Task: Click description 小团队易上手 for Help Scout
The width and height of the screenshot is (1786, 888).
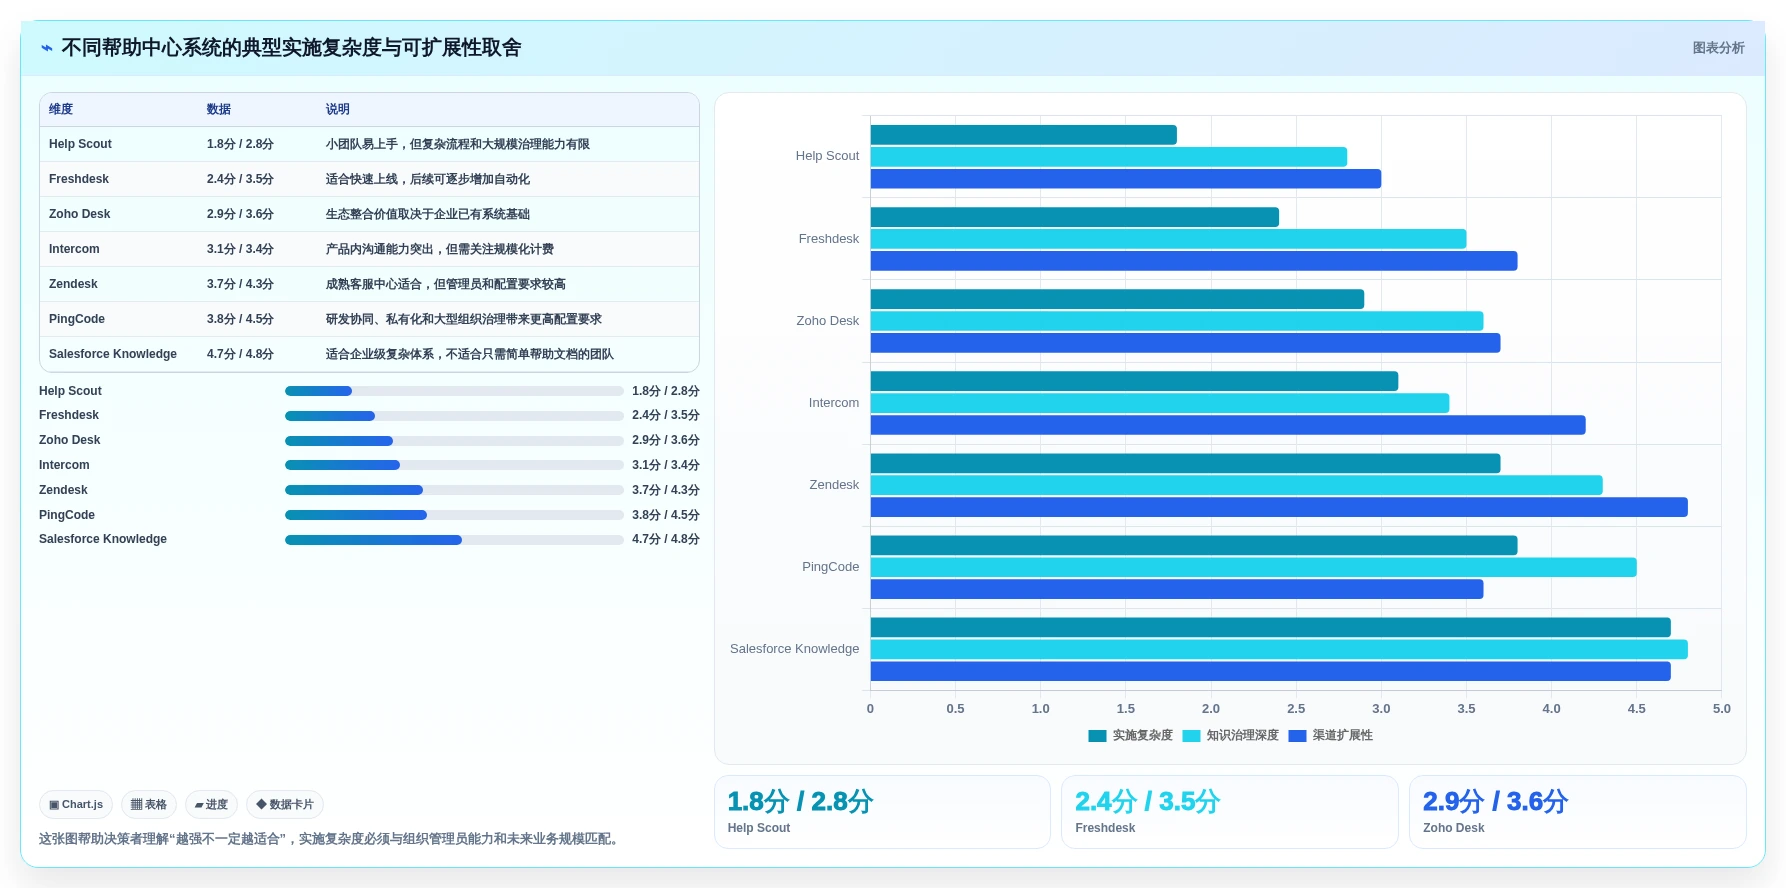Action: (458, 144)
